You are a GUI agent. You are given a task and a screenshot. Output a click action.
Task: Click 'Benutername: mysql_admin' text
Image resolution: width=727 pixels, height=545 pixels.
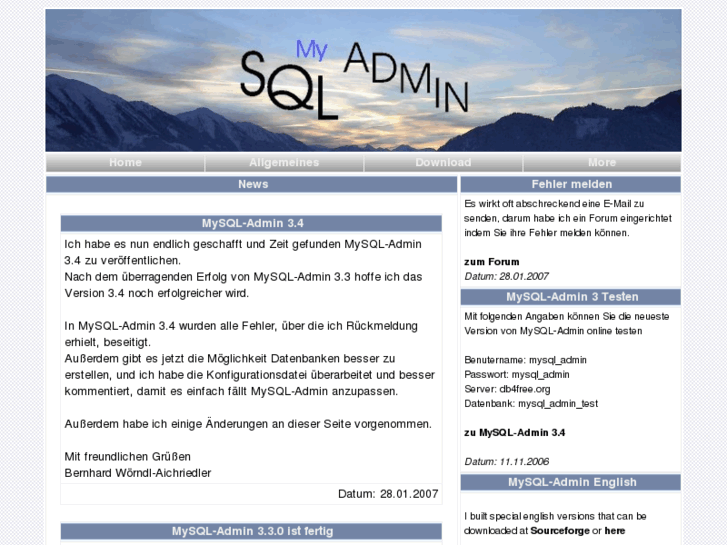point(525,360)
